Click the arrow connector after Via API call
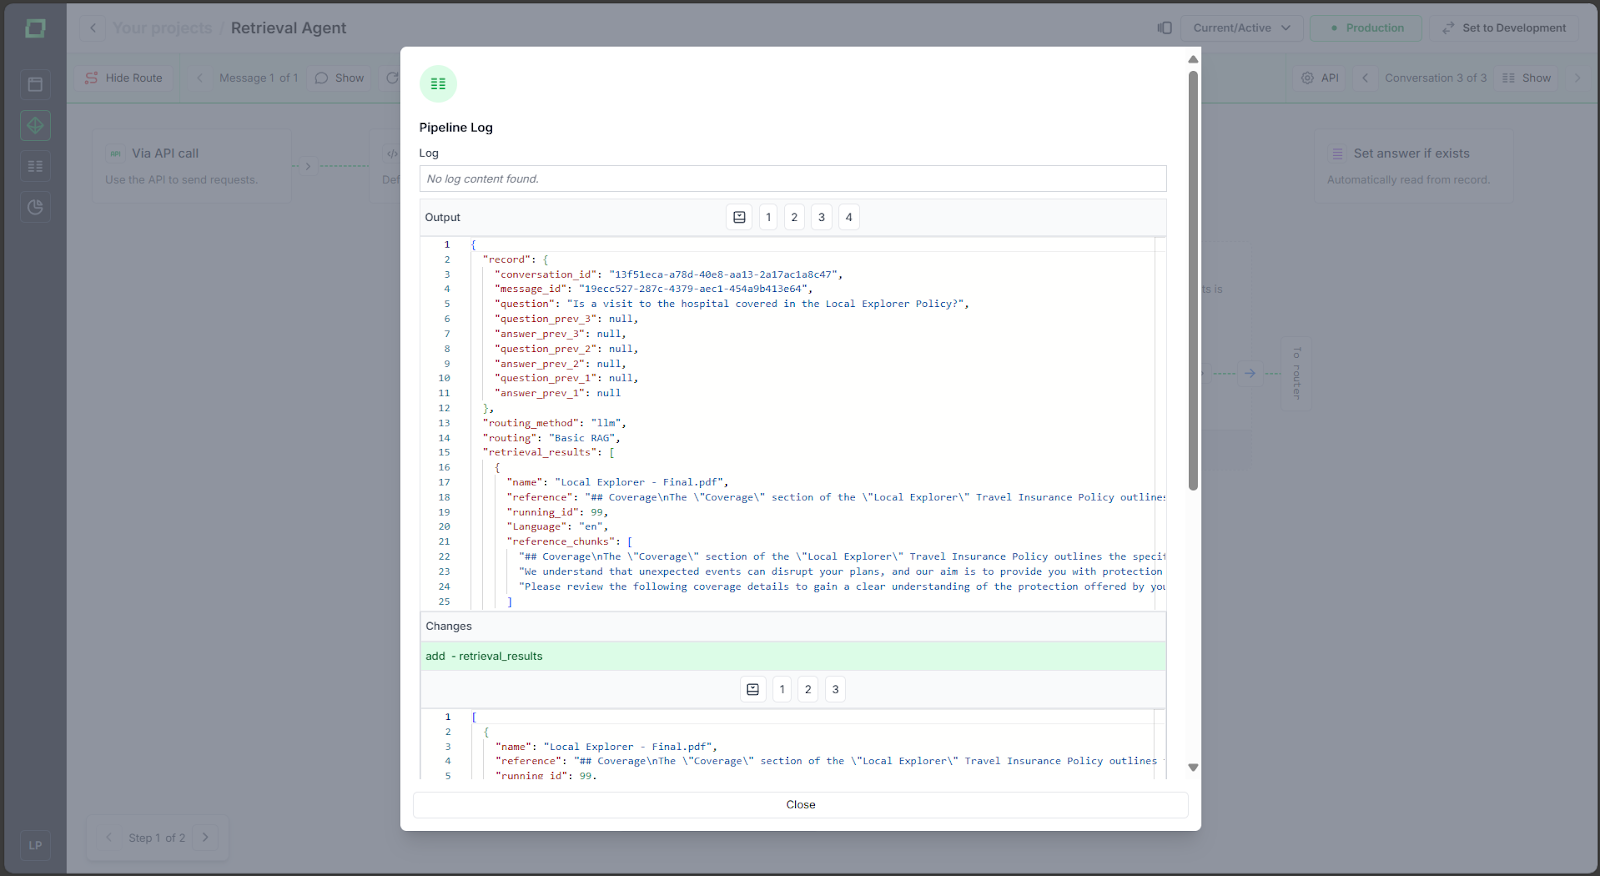Viewport: 1600px width, 876px height. click(x=308, y=166)
